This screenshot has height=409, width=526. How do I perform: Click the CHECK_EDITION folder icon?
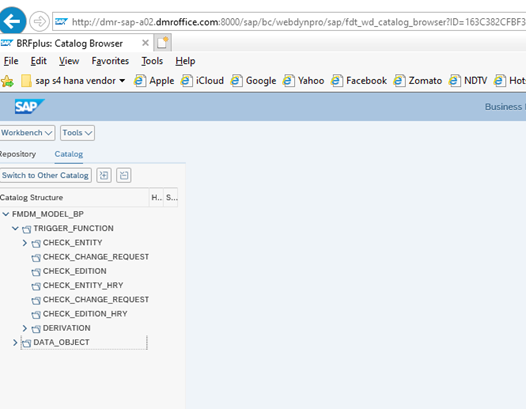(36, 272)
